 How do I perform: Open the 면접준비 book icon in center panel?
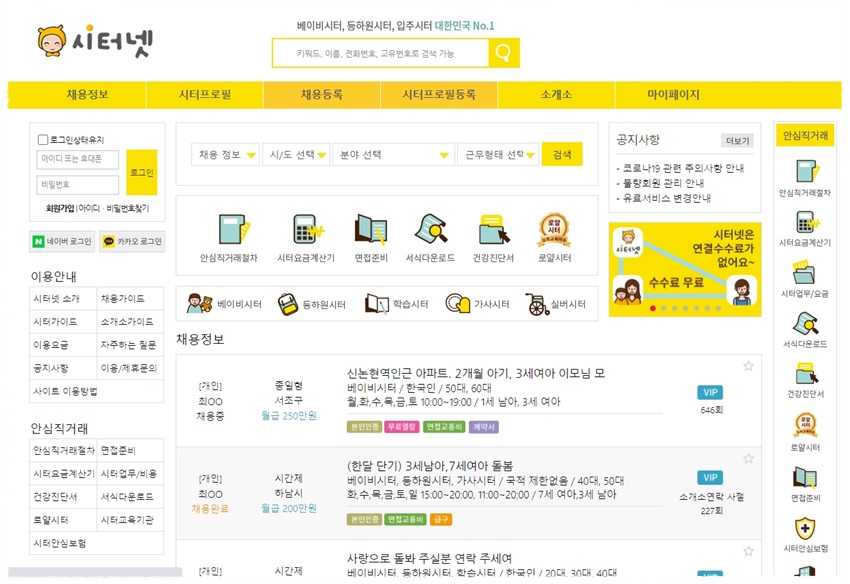pos(371,229)
